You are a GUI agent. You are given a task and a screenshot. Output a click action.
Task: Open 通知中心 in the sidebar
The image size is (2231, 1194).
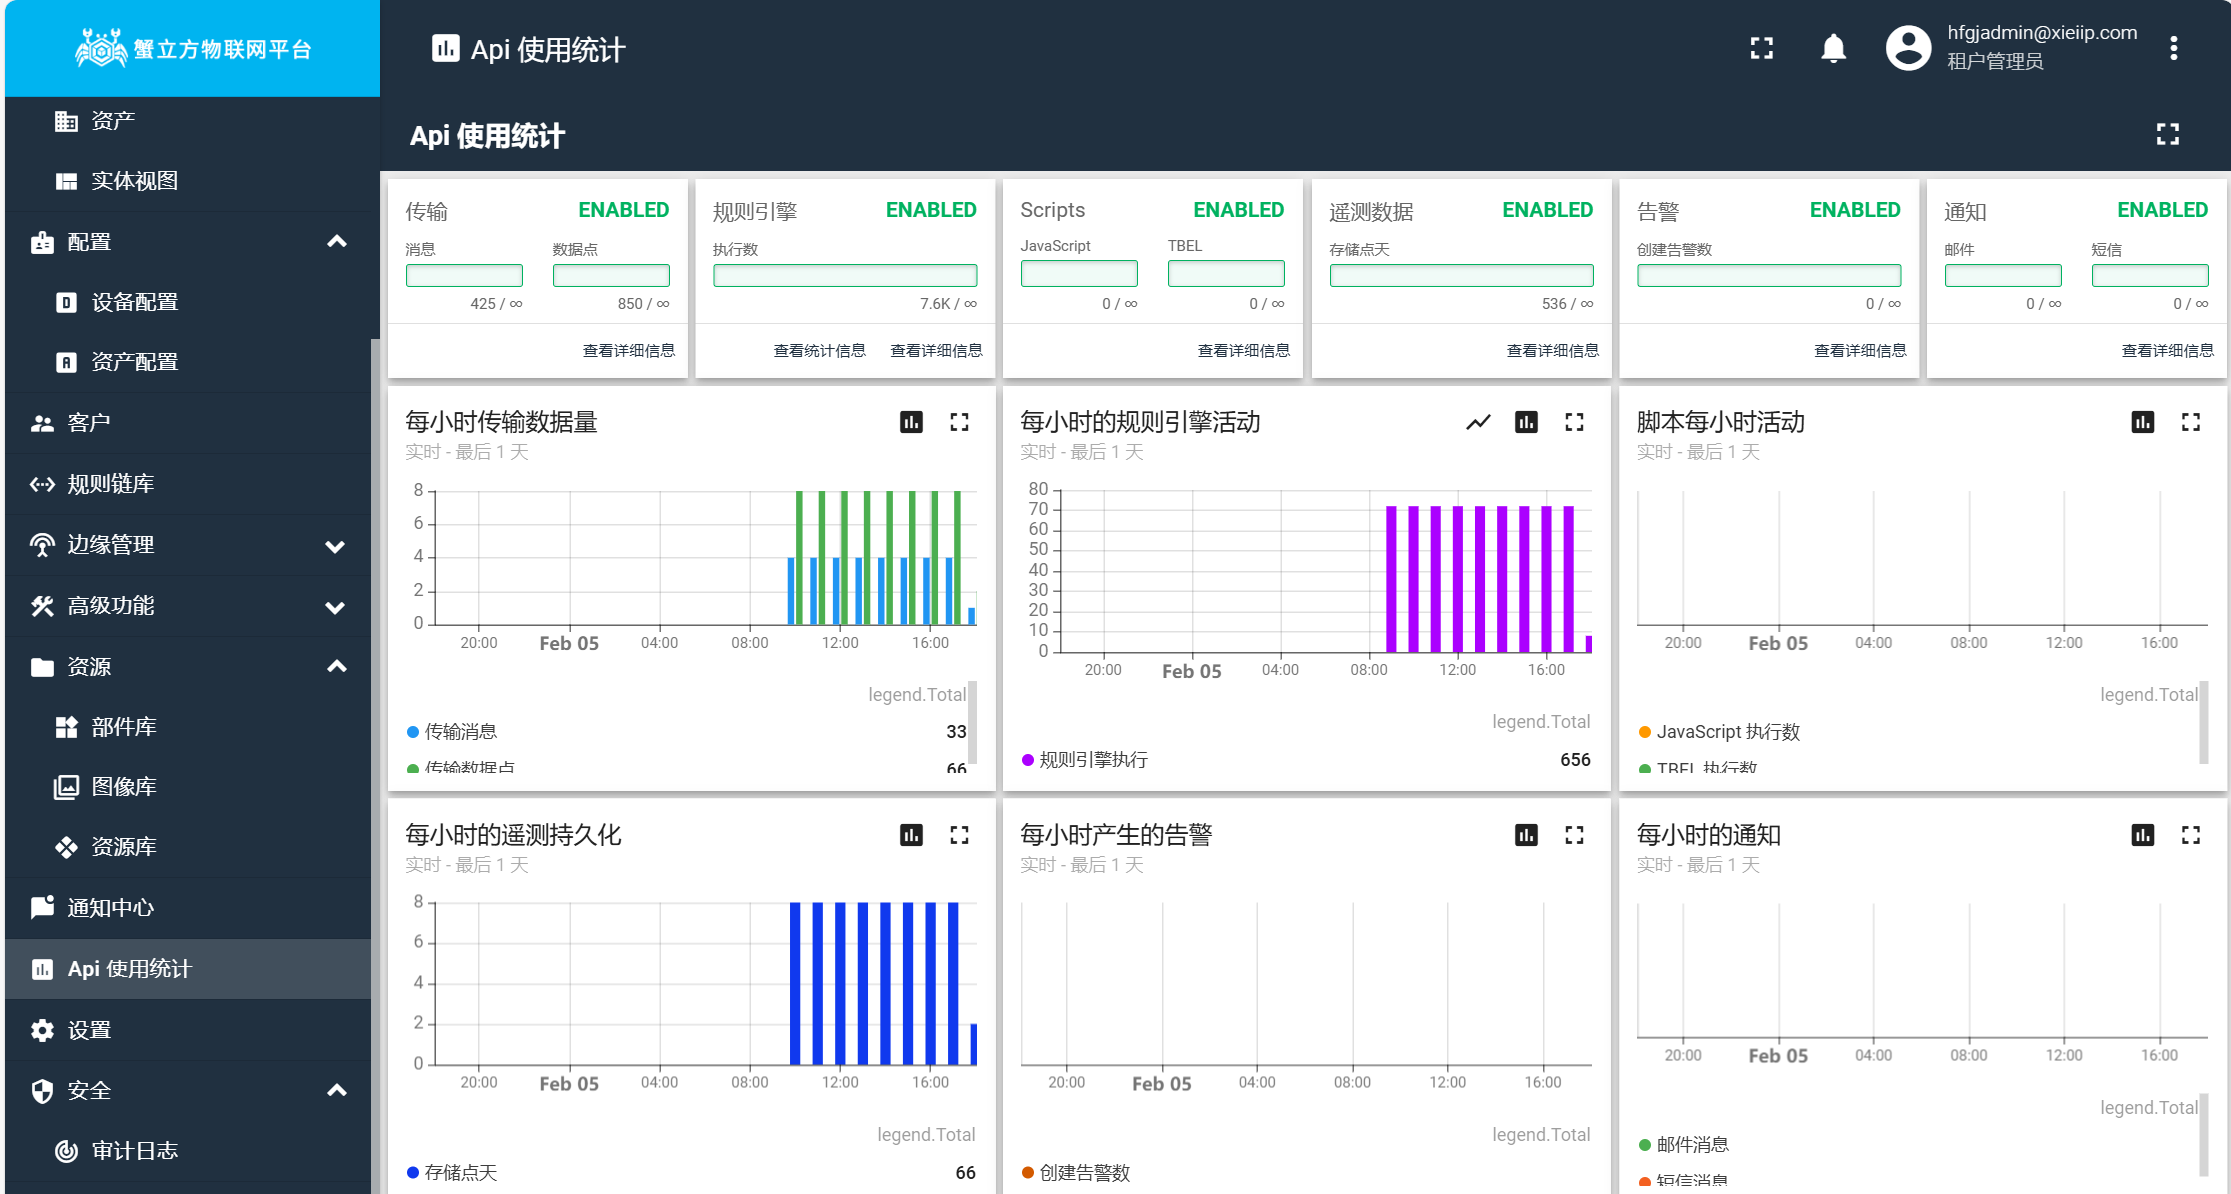pos(188,908)
